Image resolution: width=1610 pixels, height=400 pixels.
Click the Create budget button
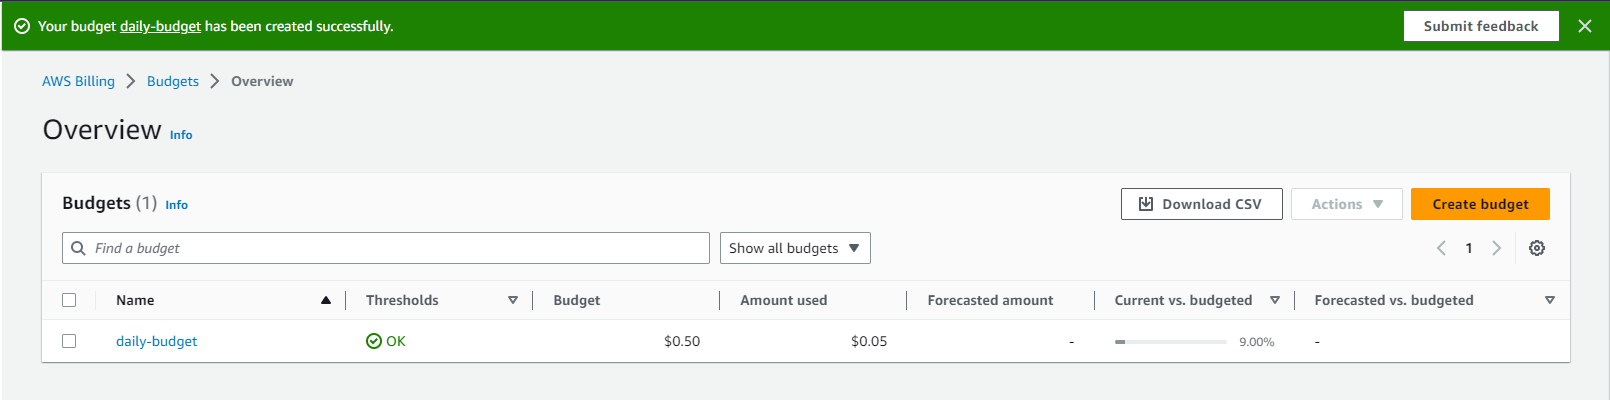pos(1480,204)
